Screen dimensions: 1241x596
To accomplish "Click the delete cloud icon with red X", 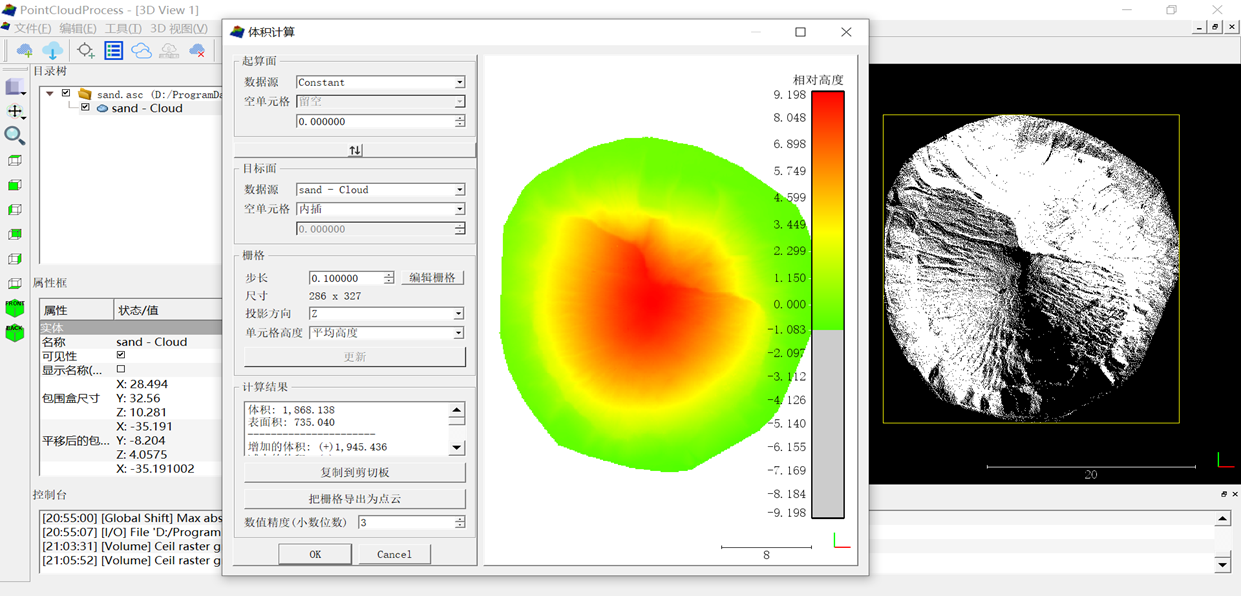I will point(197,51).
